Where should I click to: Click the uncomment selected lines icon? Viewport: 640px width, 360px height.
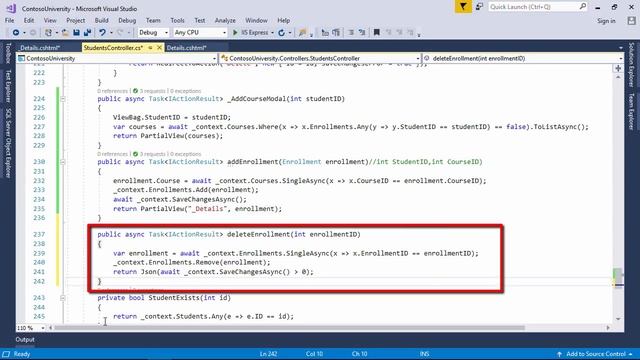[x=362, y=32]
